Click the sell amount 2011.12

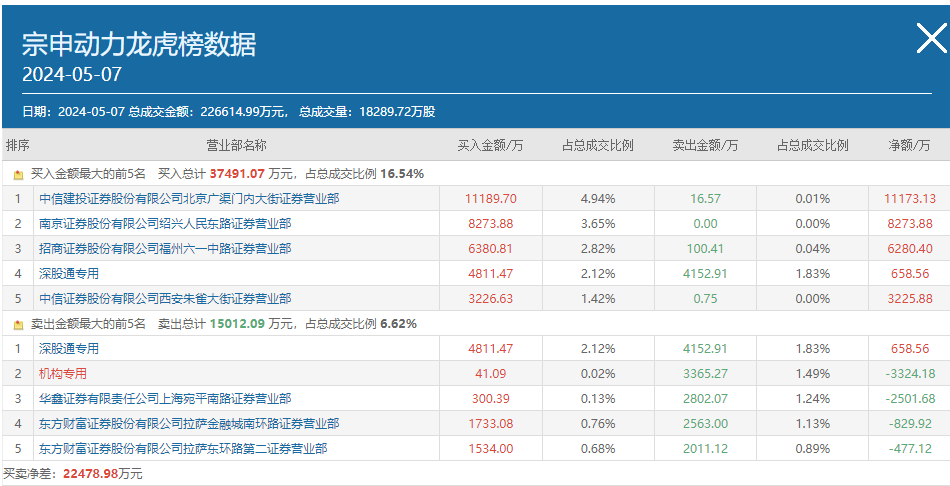[705, 449]
